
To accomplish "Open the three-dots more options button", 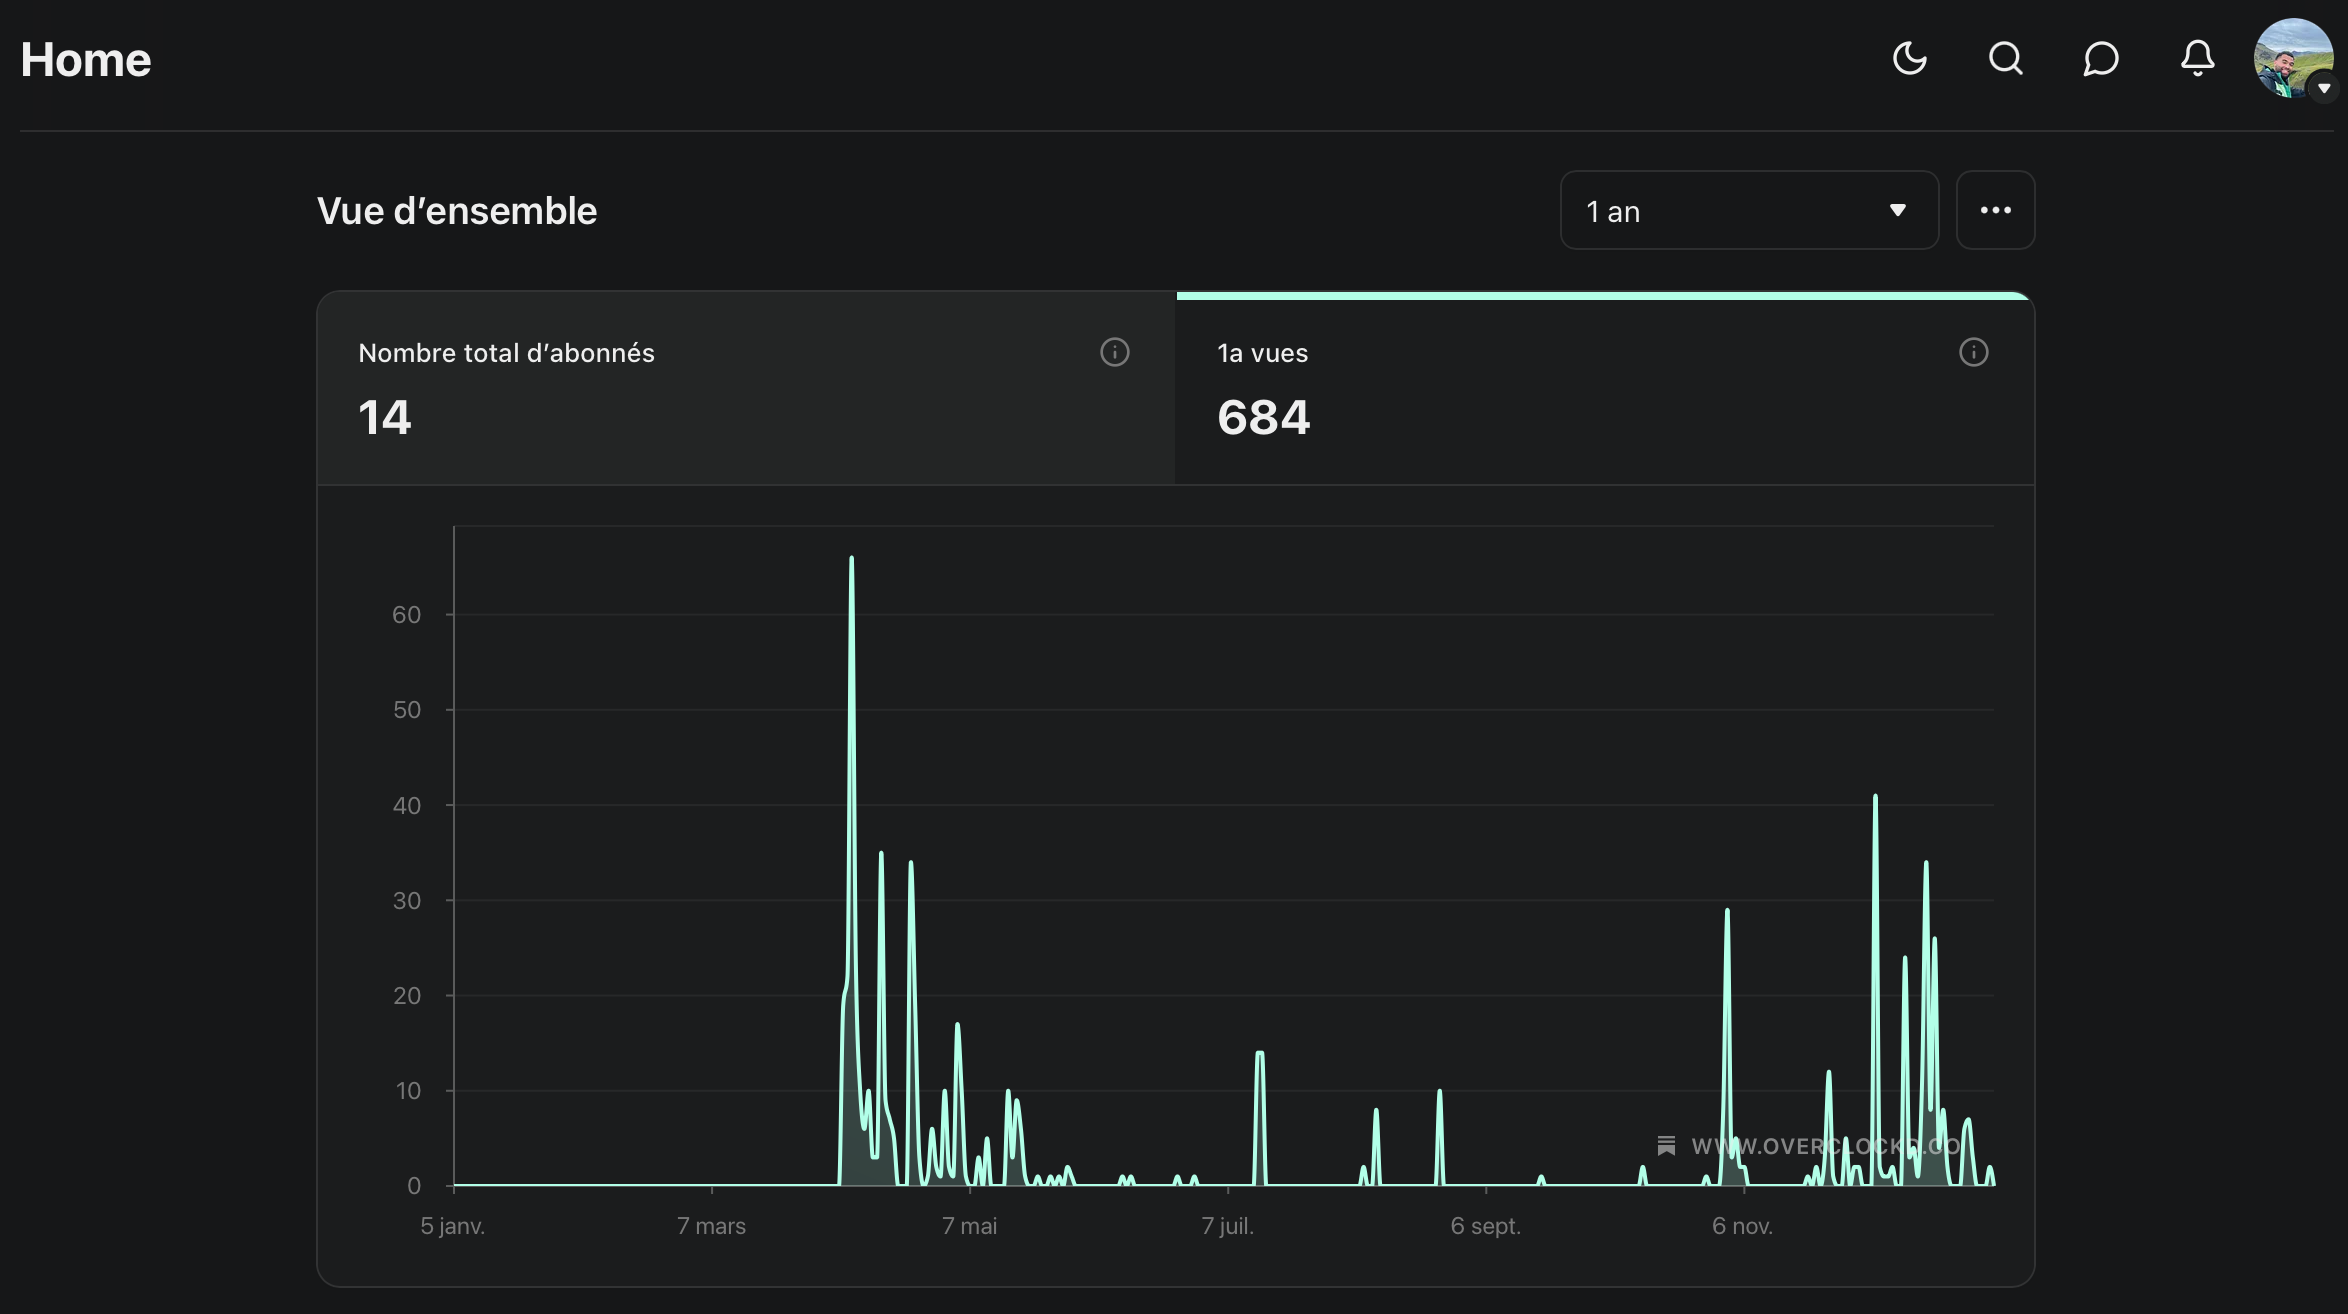I will [1995, 211].
